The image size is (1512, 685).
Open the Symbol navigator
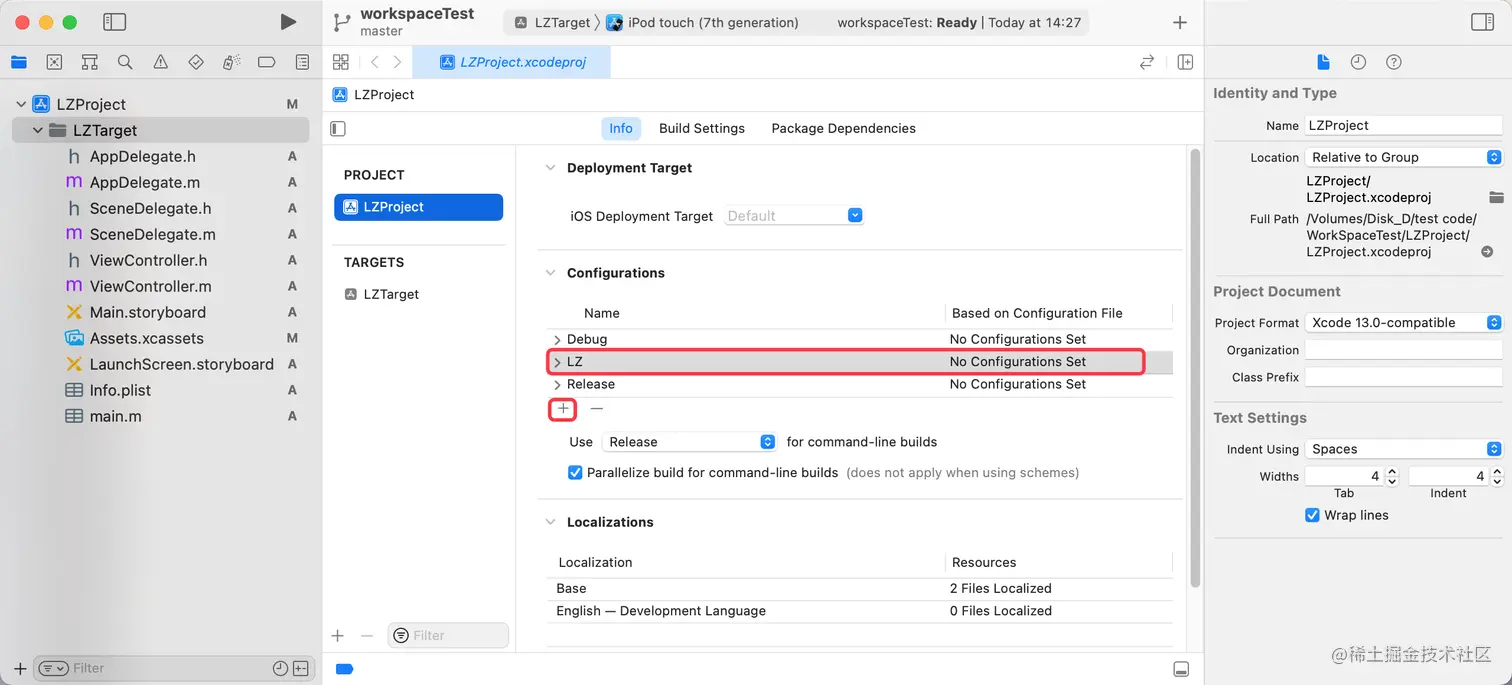(90, 62)
